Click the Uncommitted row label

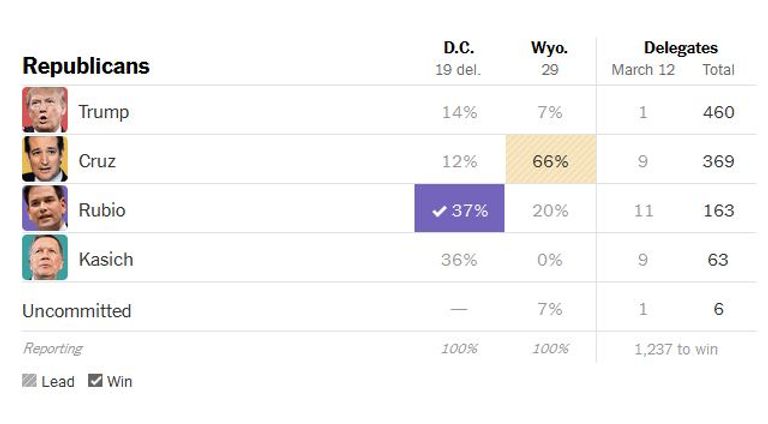pos(77,311)
